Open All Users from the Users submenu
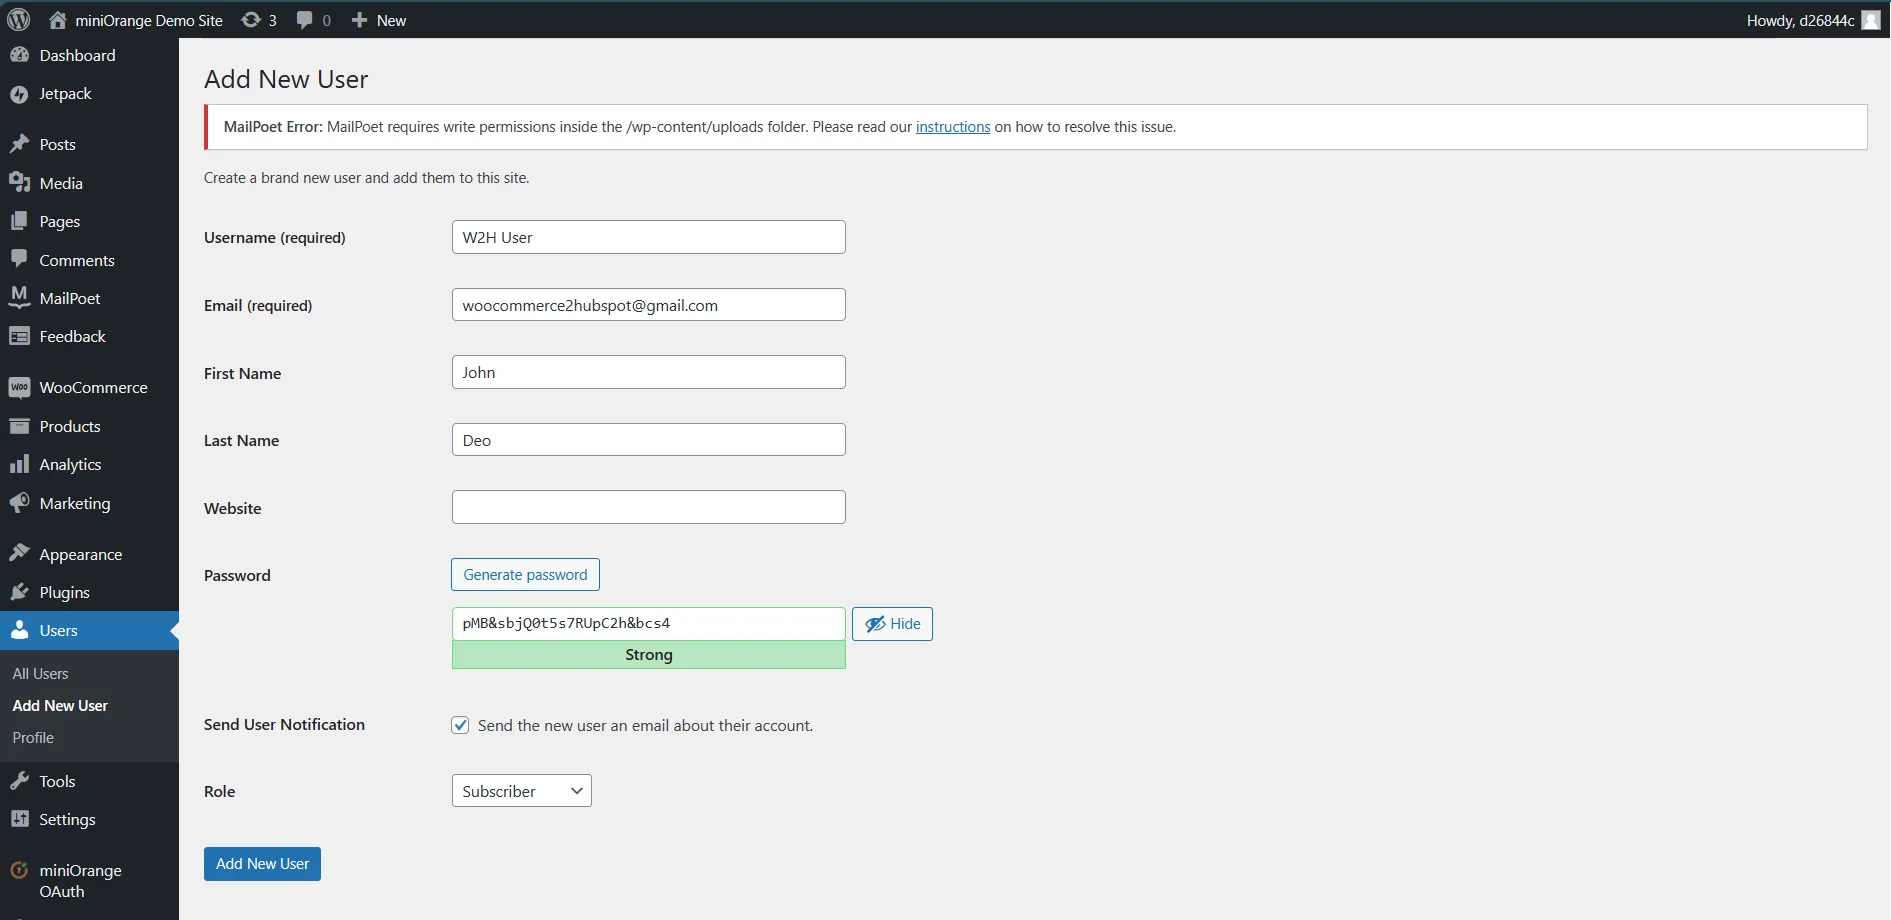The width and height of the screenshot is (1891, 920). (x=41, y=673)
